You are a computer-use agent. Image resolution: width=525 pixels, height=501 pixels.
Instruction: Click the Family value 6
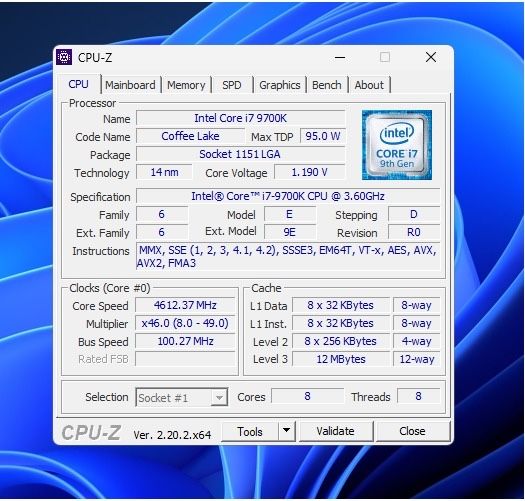pos(162,214)
